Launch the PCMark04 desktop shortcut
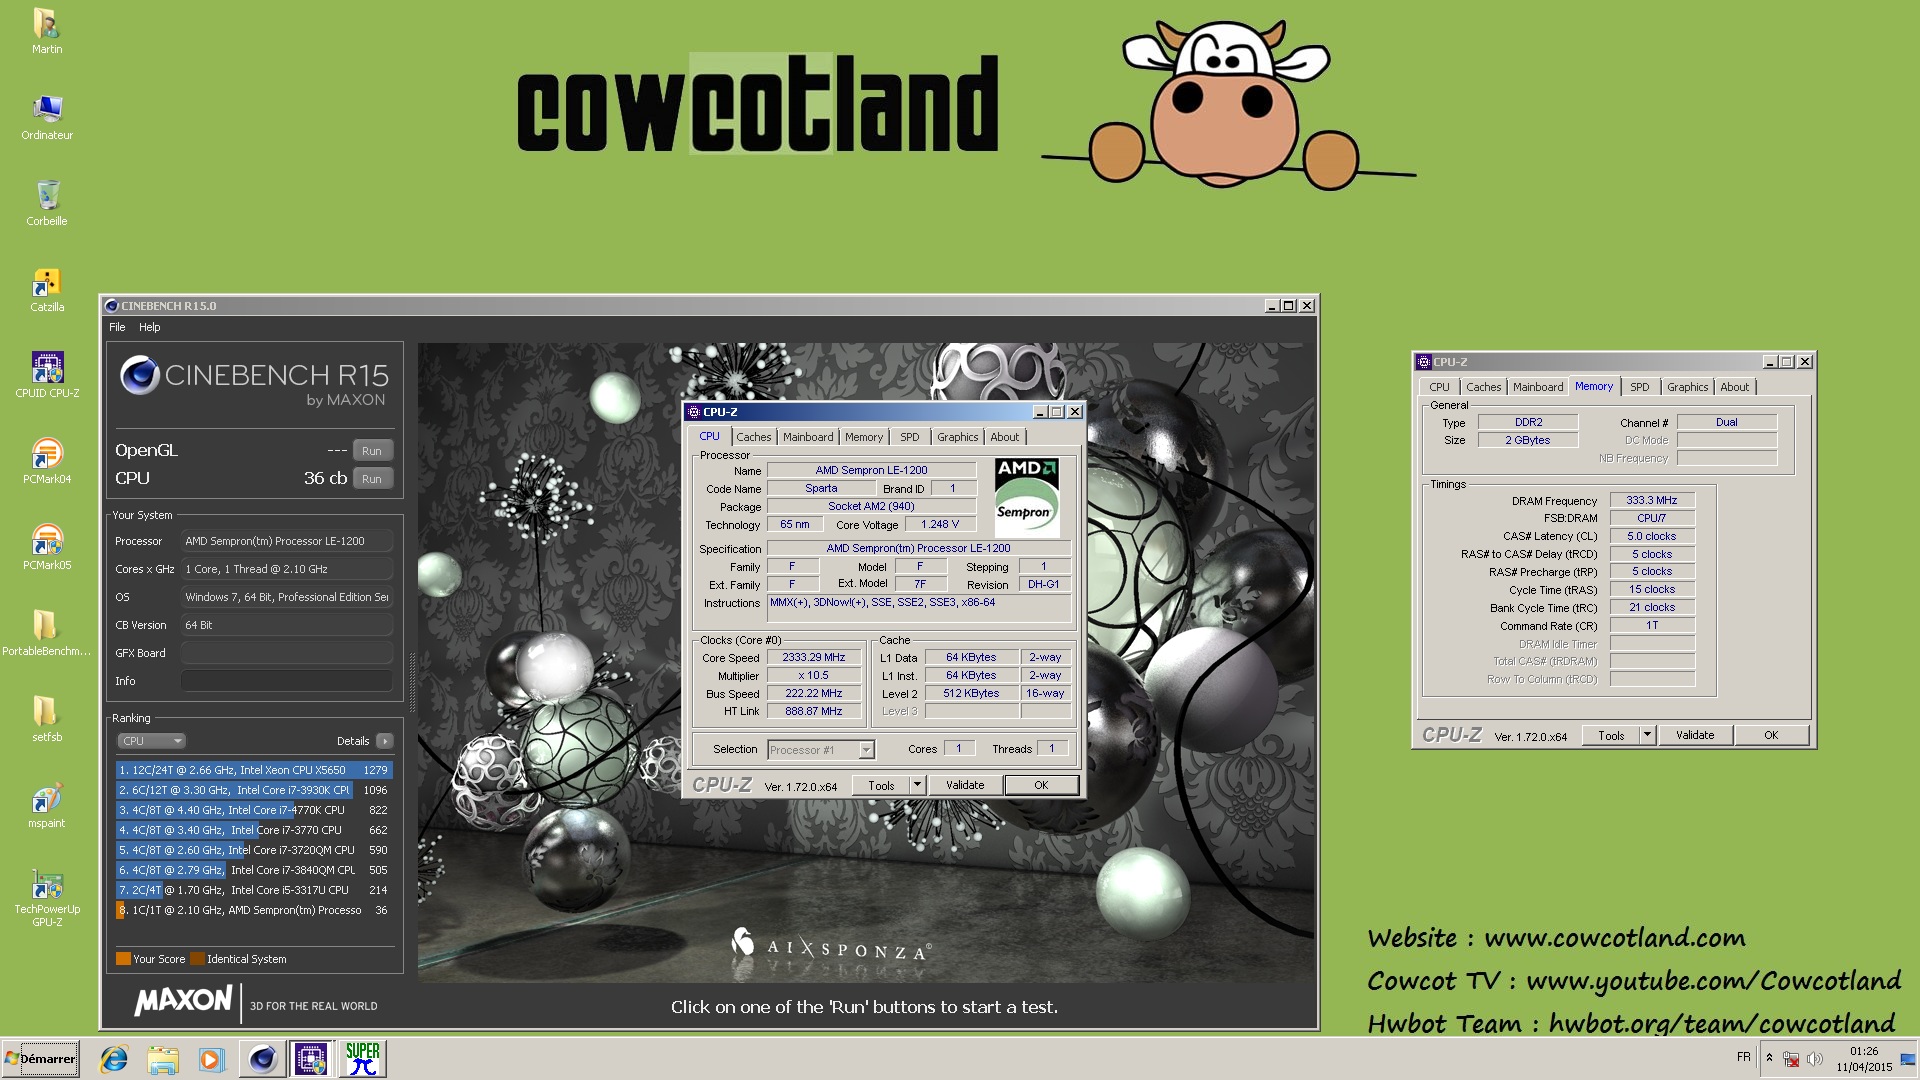The image size is (1920, 1080). [46, 461]
